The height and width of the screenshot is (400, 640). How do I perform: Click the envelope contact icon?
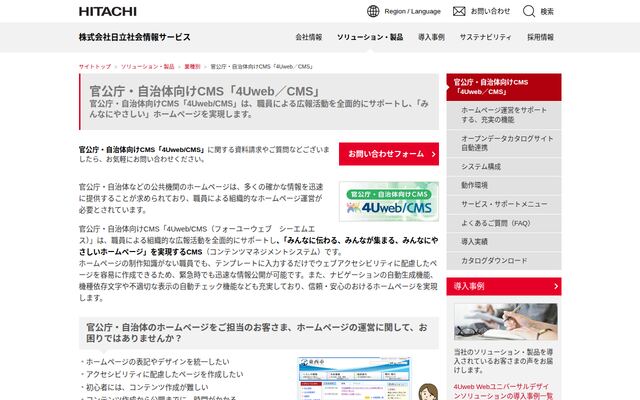[x=459, y=11]
